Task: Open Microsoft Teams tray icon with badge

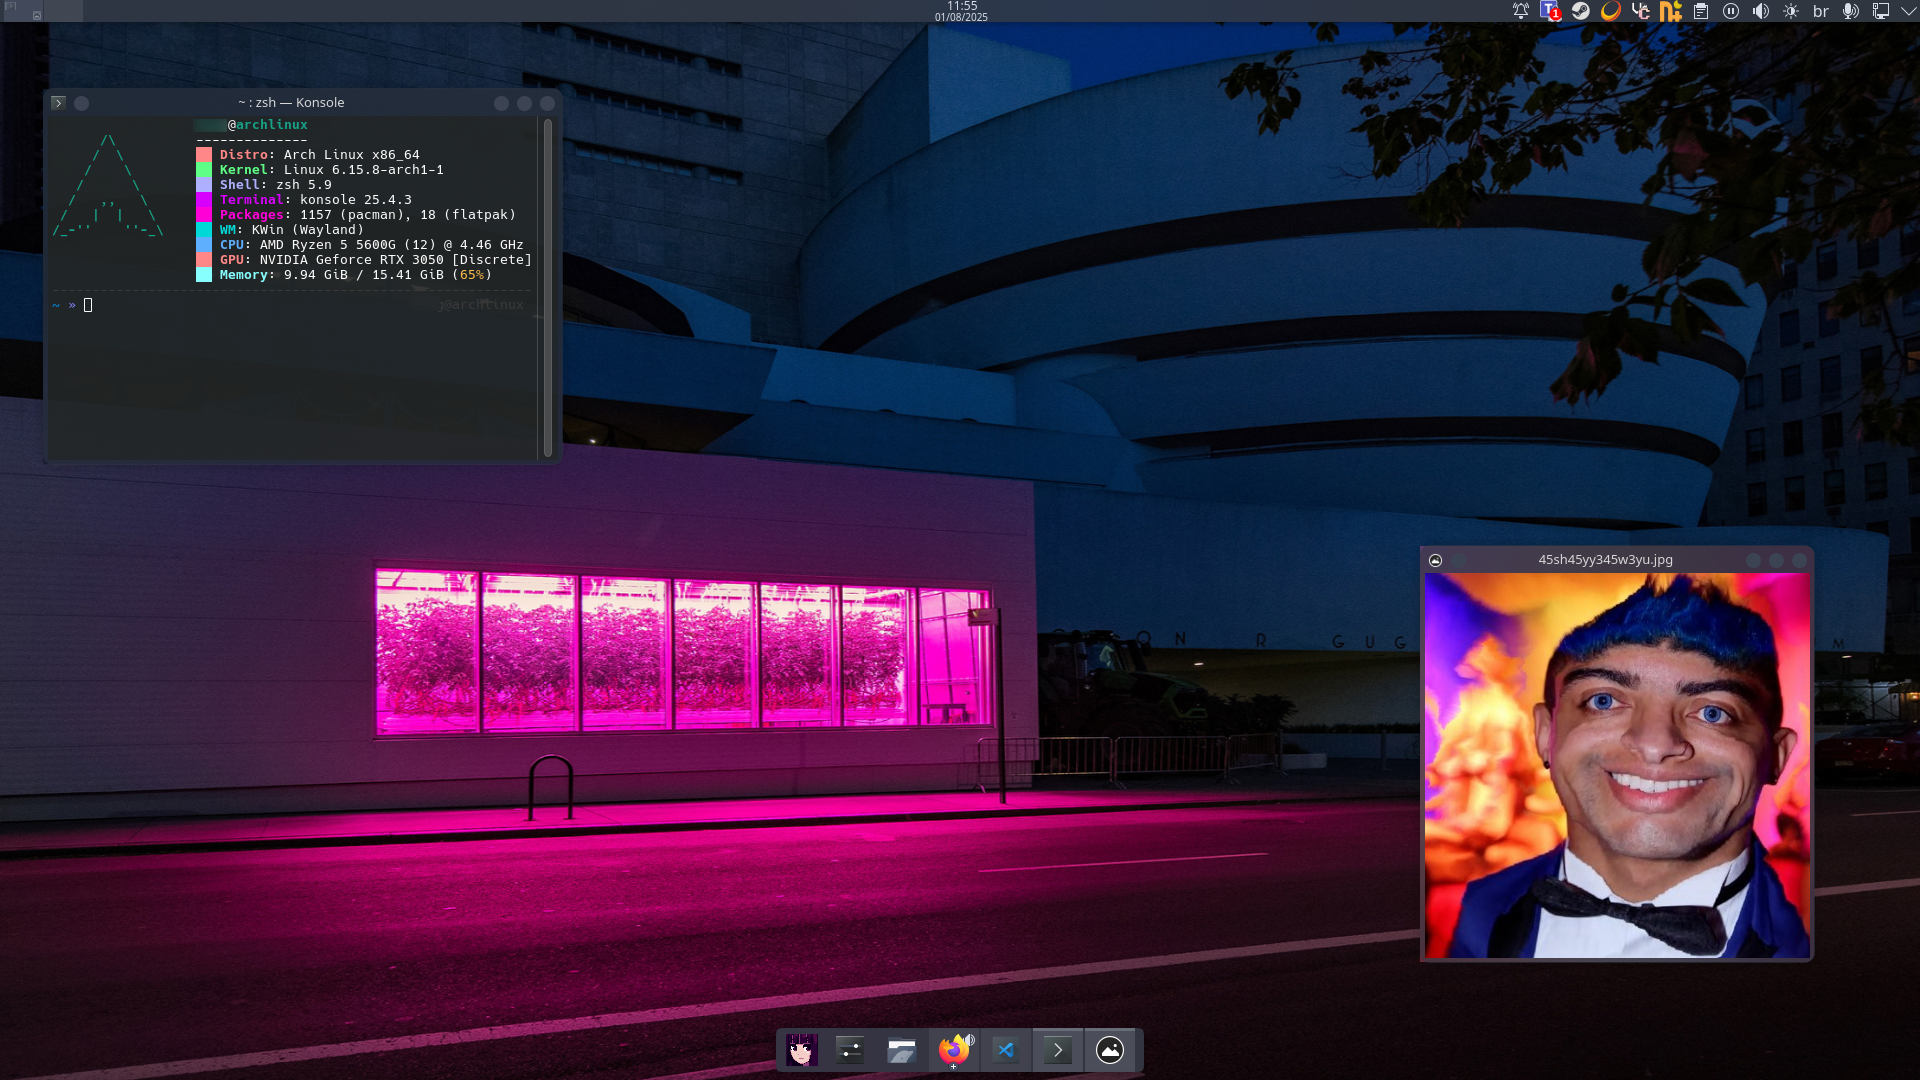Action: 1550,11
